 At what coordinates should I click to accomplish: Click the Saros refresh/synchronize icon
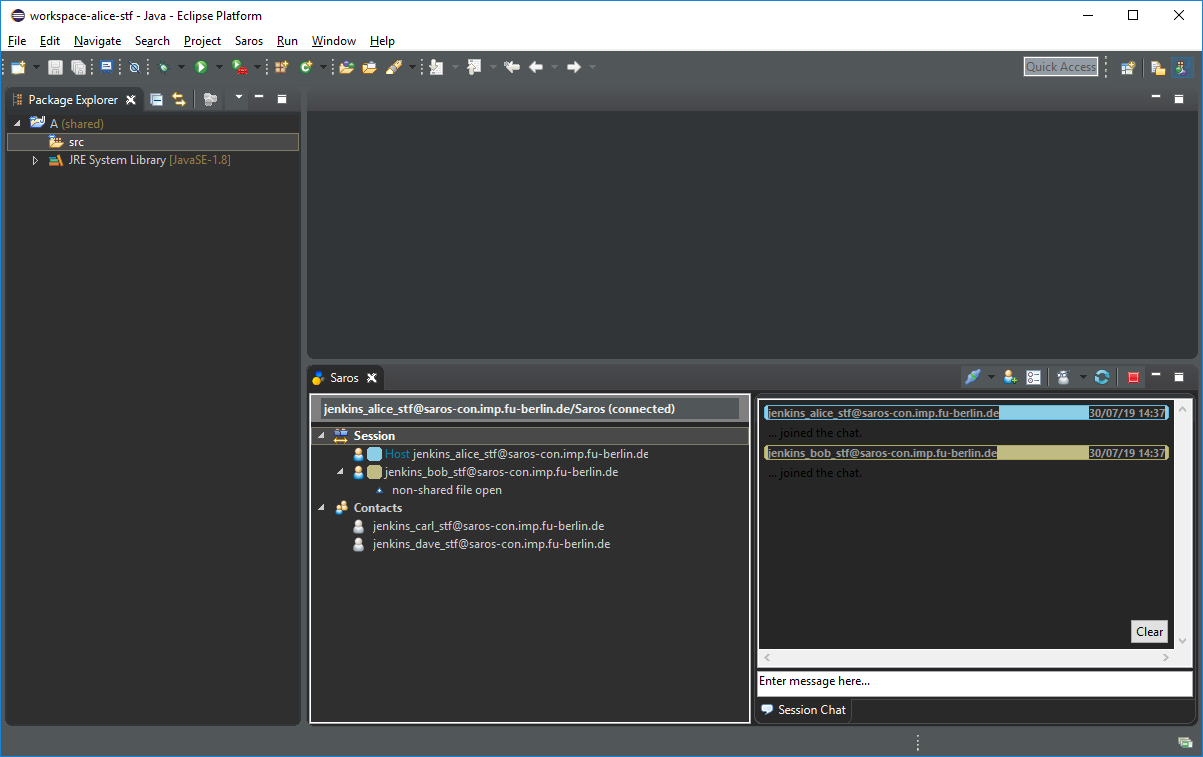1102,376
